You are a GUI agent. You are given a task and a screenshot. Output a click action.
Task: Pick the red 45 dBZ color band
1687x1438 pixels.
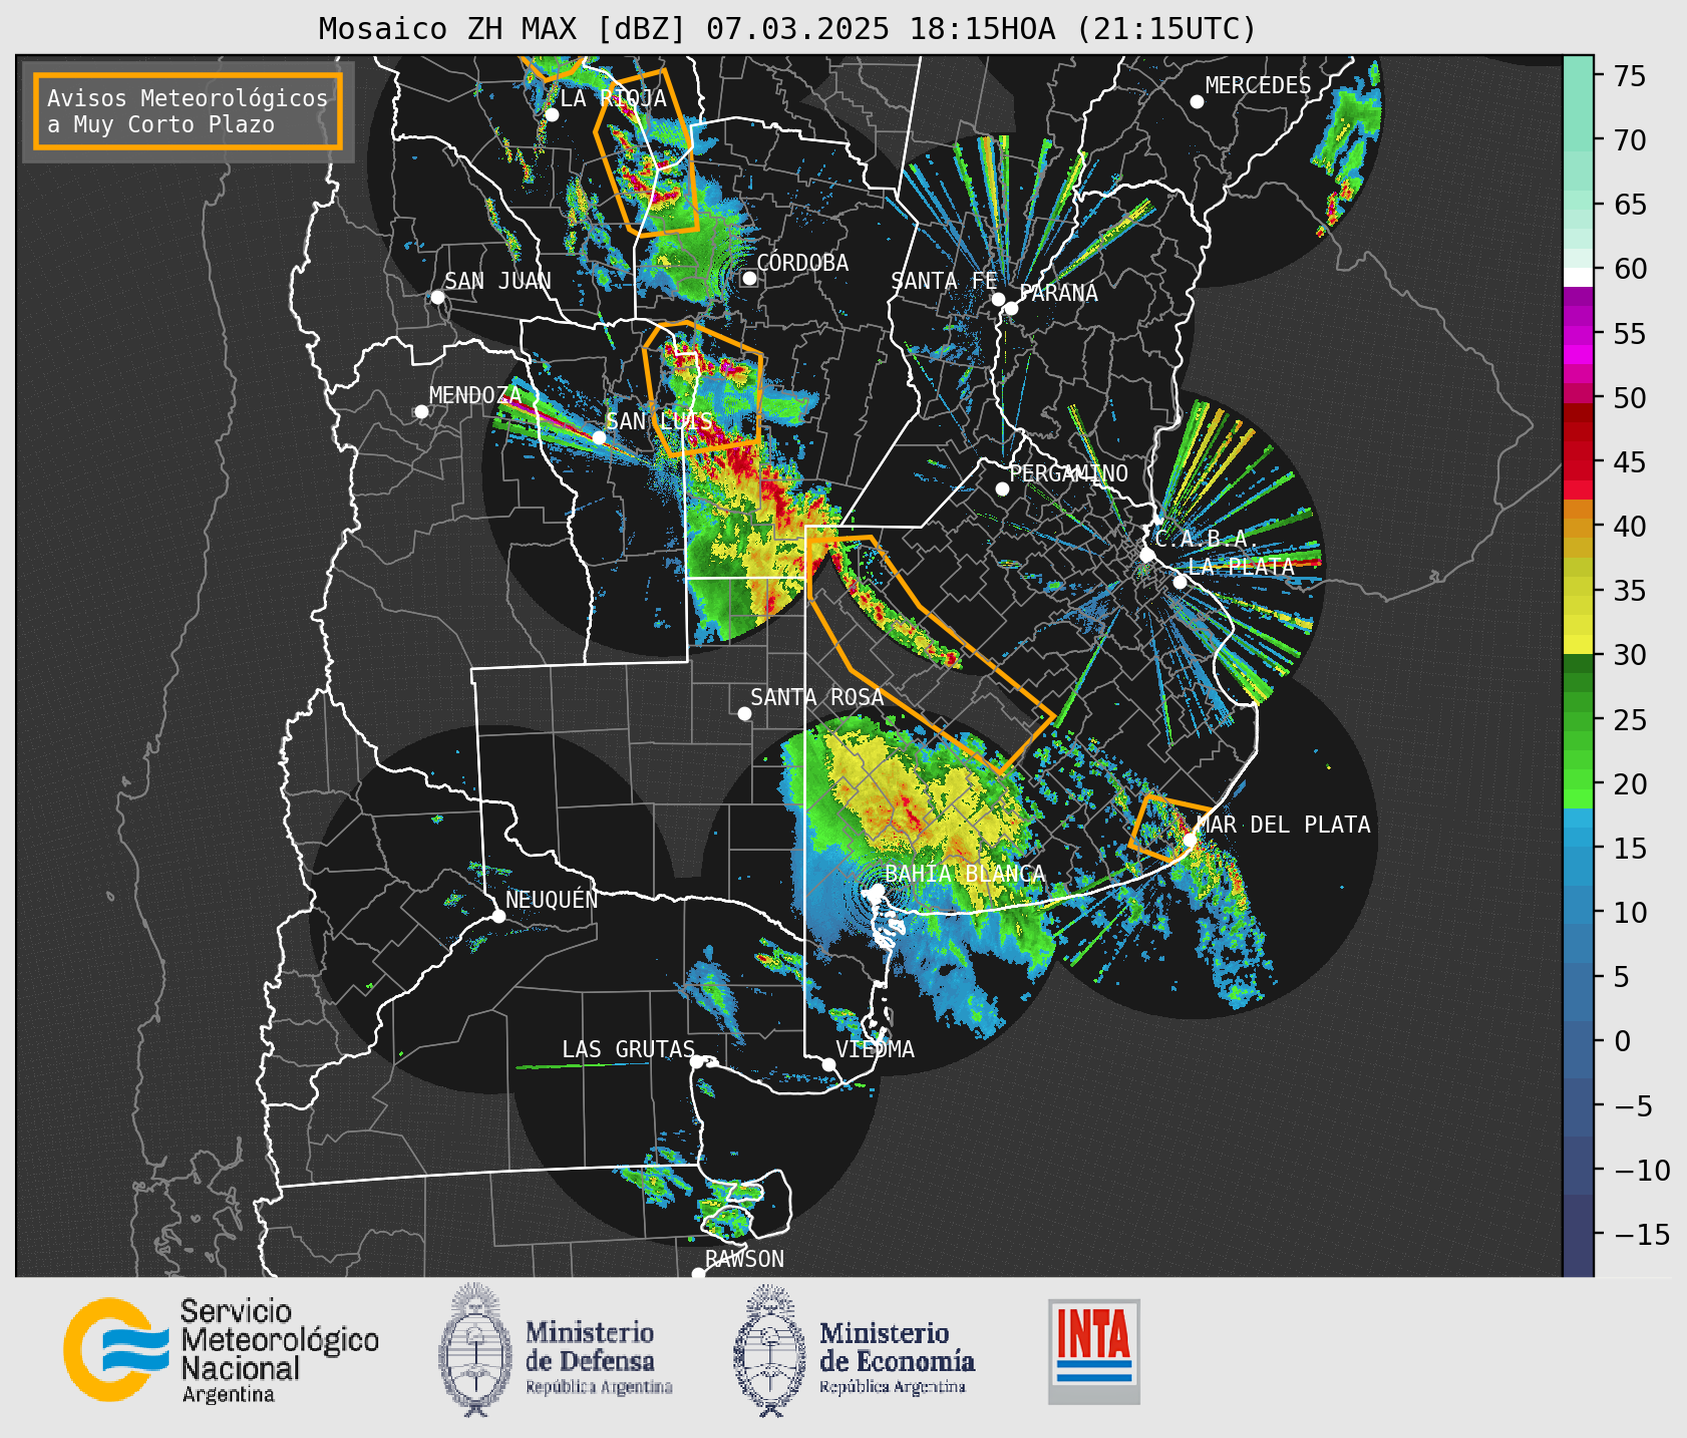[1578, 462]
